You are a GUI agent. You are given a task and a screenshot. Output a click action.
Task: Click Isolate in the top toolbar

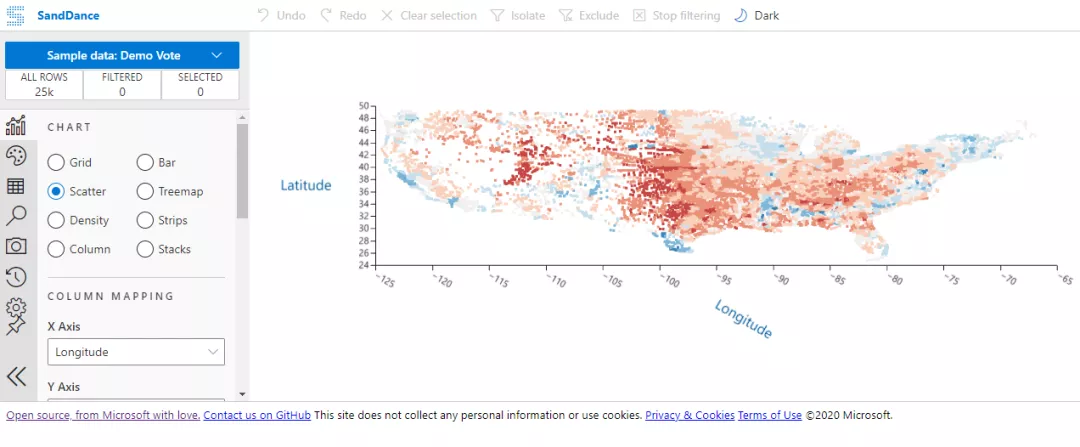[517, 15]
